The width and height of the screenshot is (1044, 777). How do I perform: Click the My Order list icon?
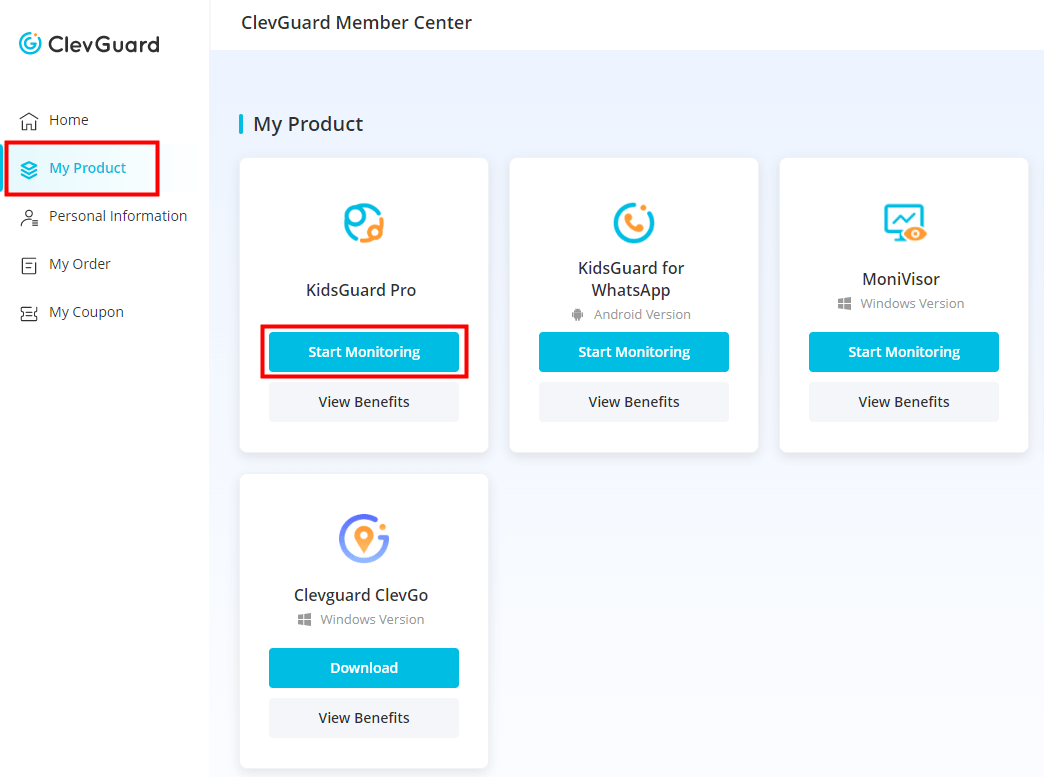[29, 266]
